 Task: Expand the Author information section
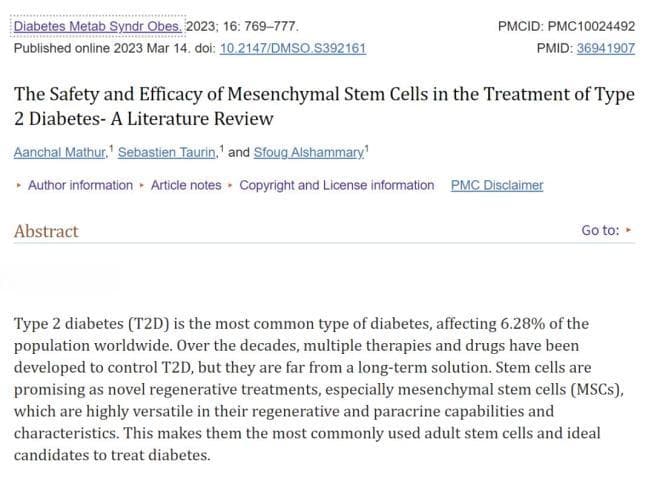[80, 185]
